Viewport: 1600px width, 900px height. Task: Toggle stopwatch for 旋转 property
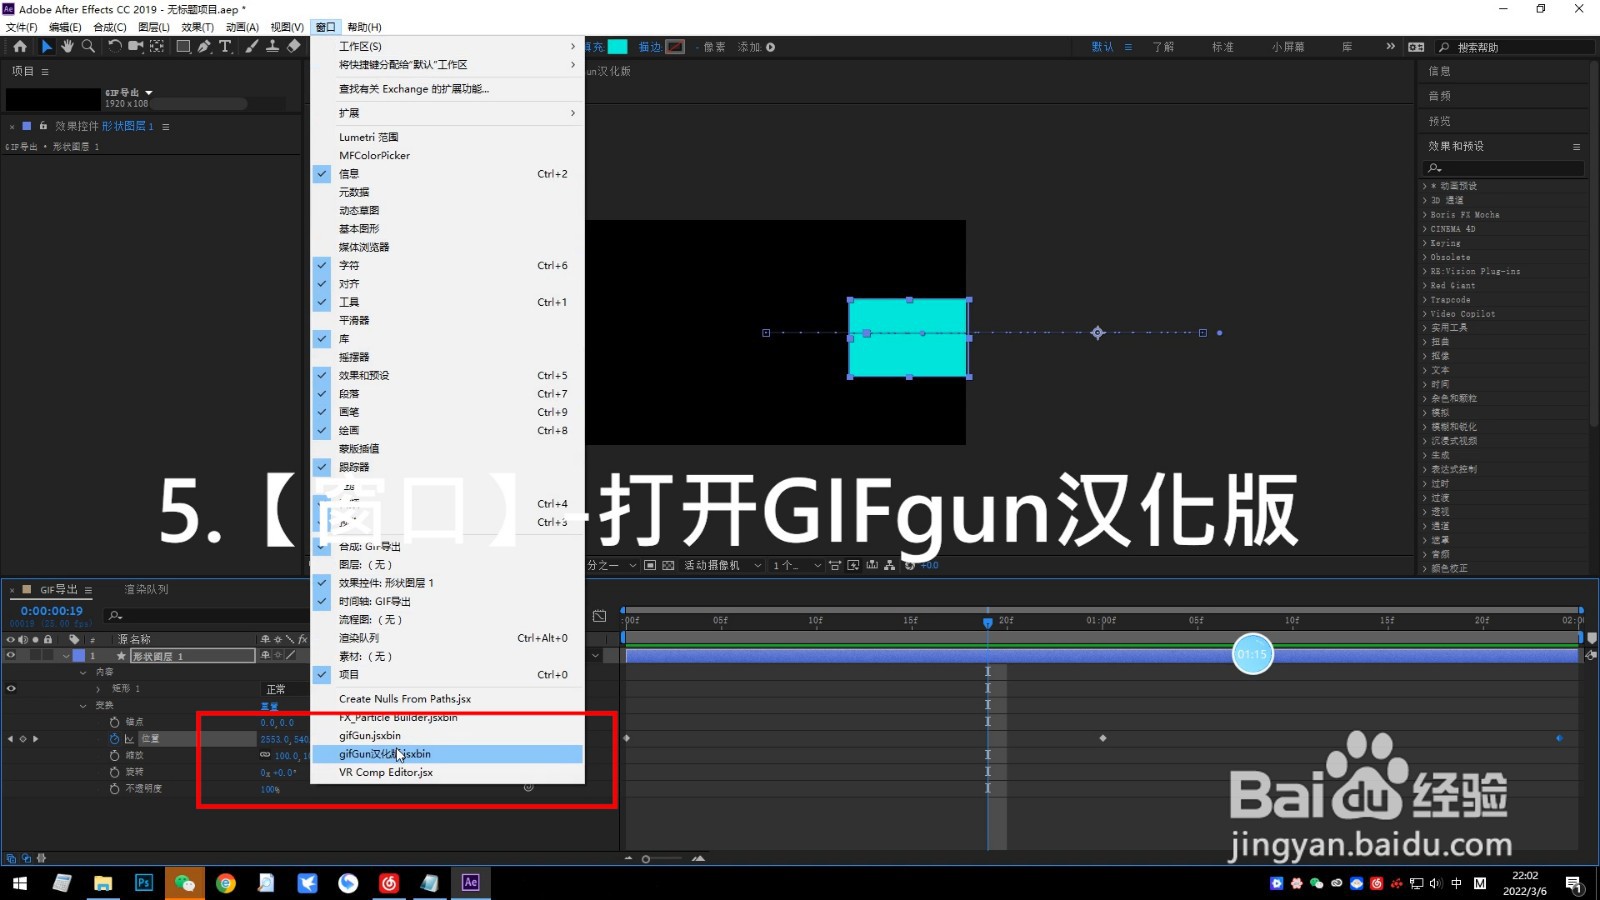pos(114,772)
